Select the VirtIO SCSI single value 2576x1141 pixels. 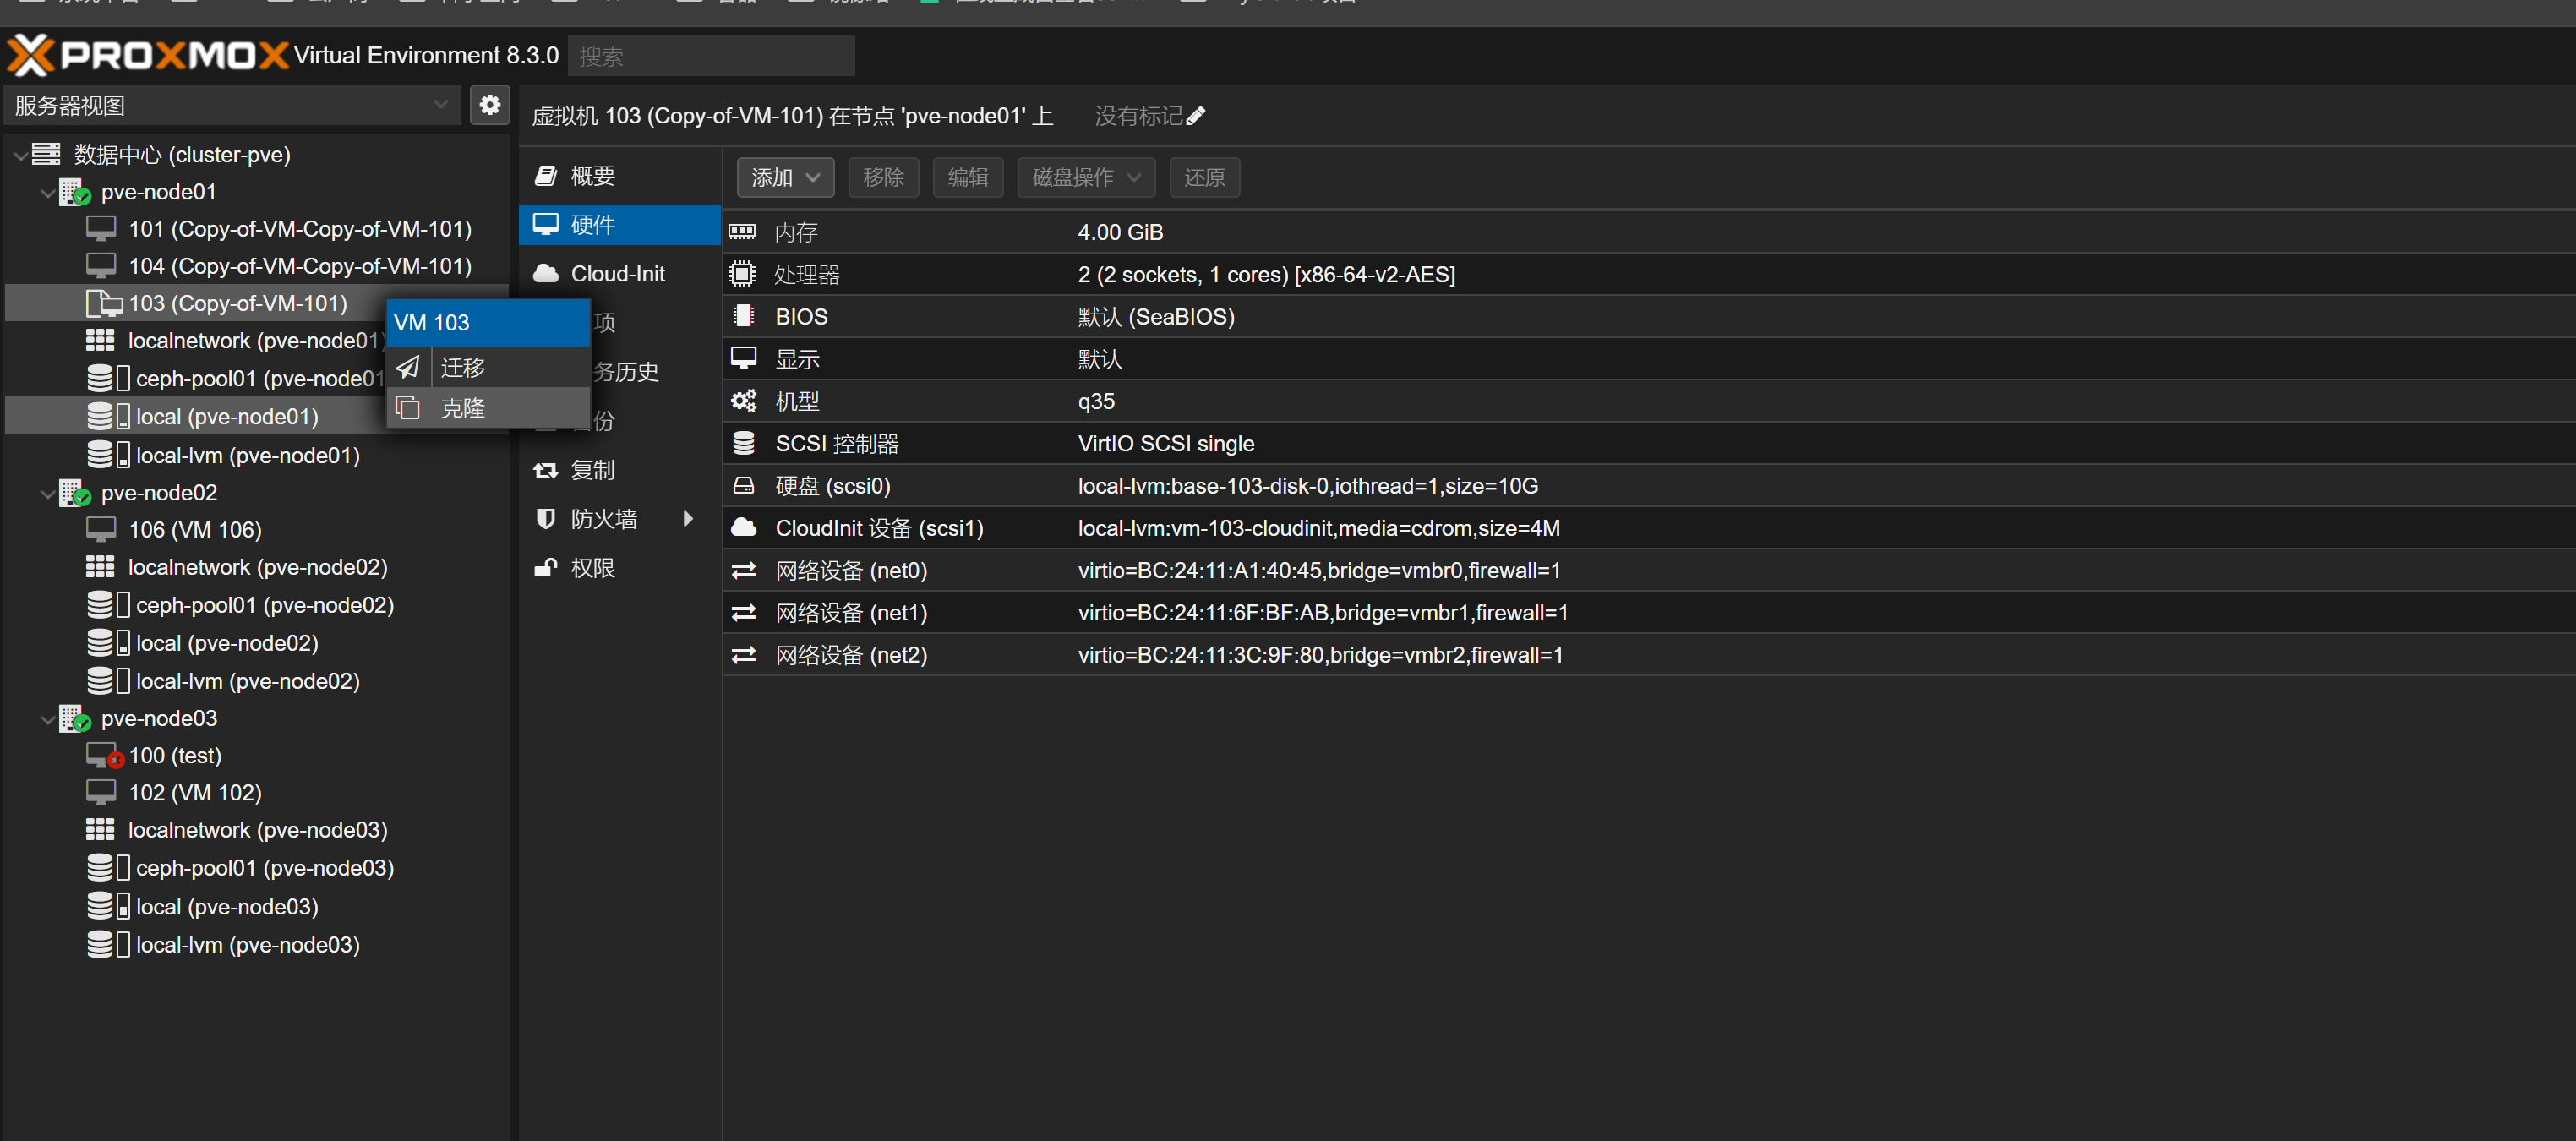click(1166, 444)
